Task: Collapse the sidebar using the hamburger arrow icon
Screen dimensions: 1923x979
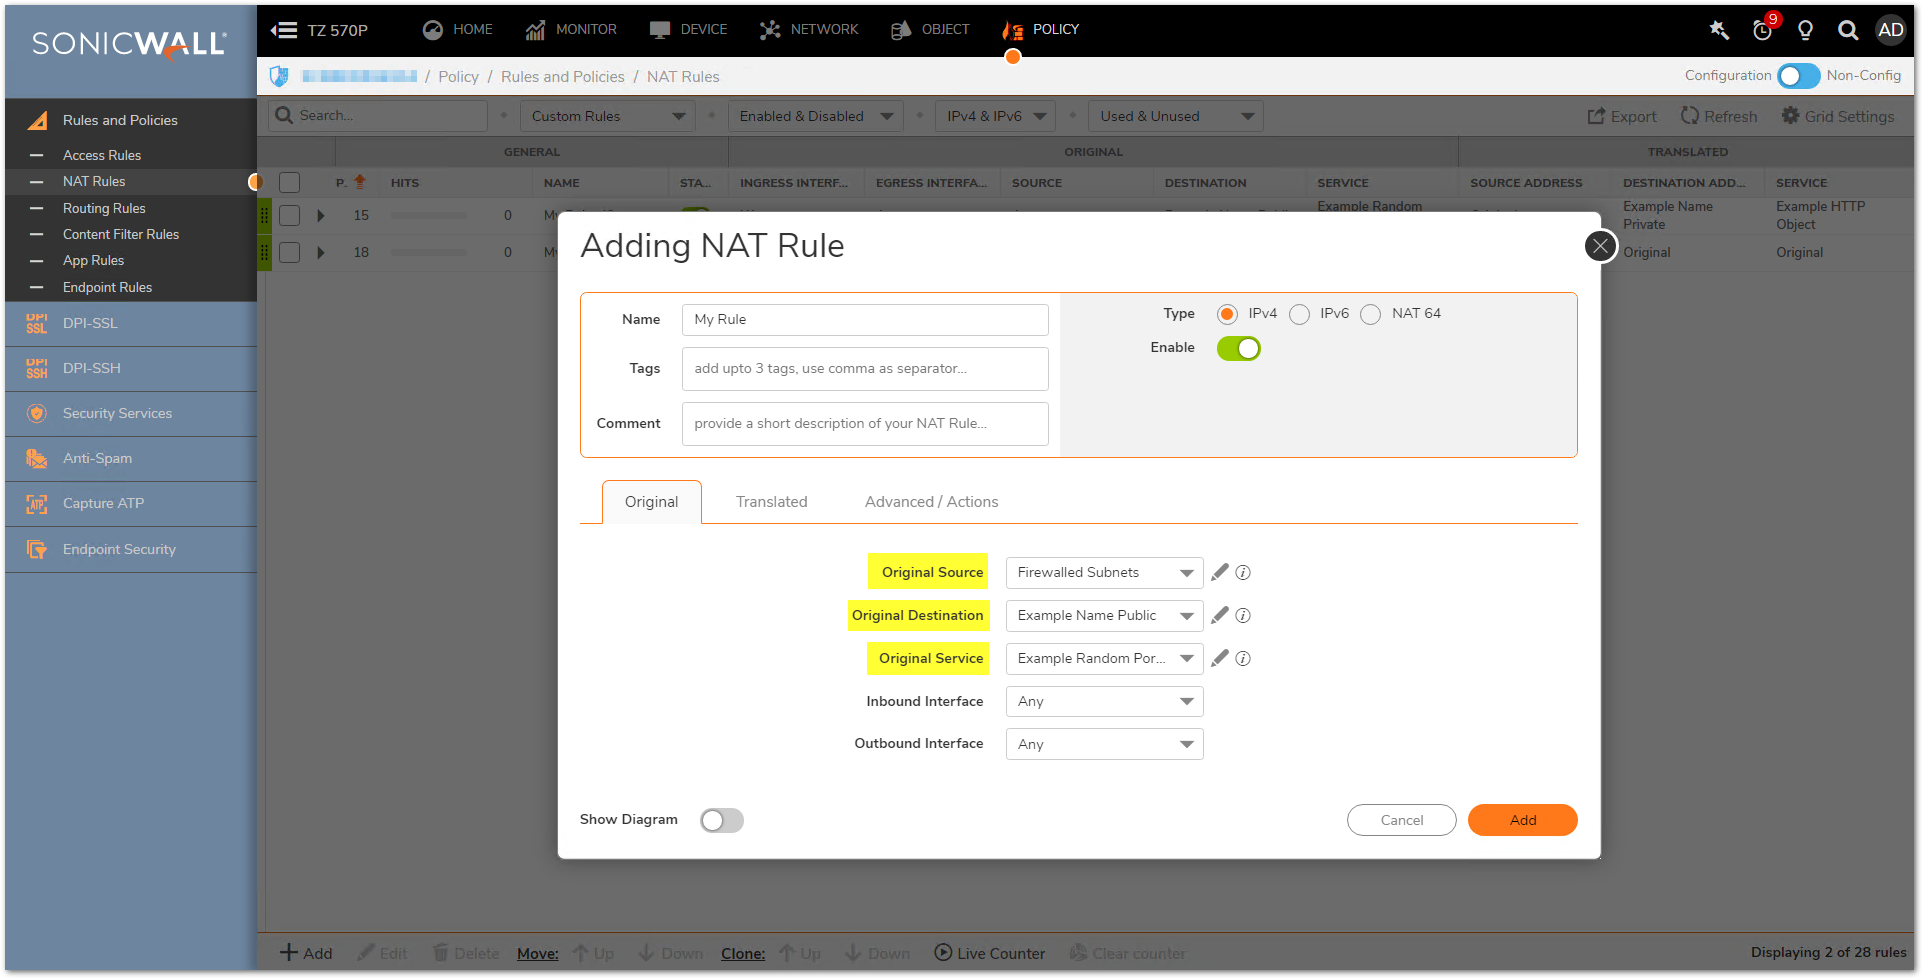Action: (284, 30)
